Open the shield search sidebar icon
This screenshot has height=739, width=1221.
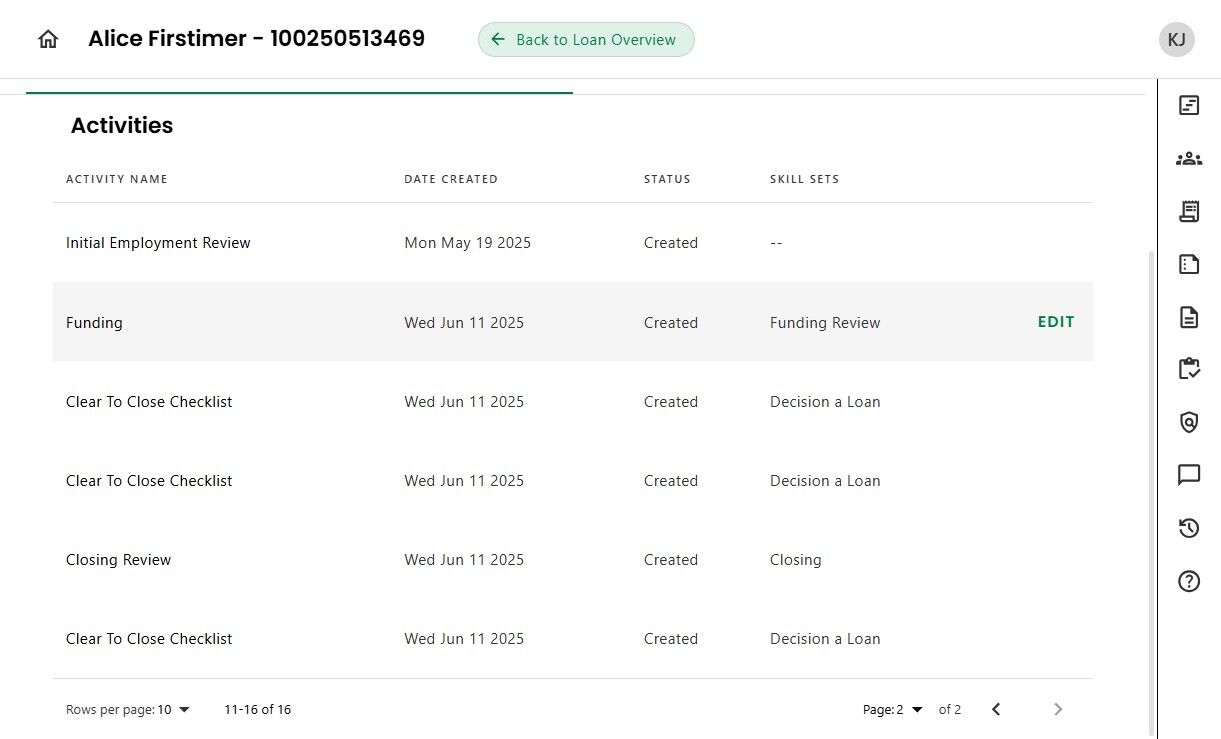click(x=1189, y=422)
